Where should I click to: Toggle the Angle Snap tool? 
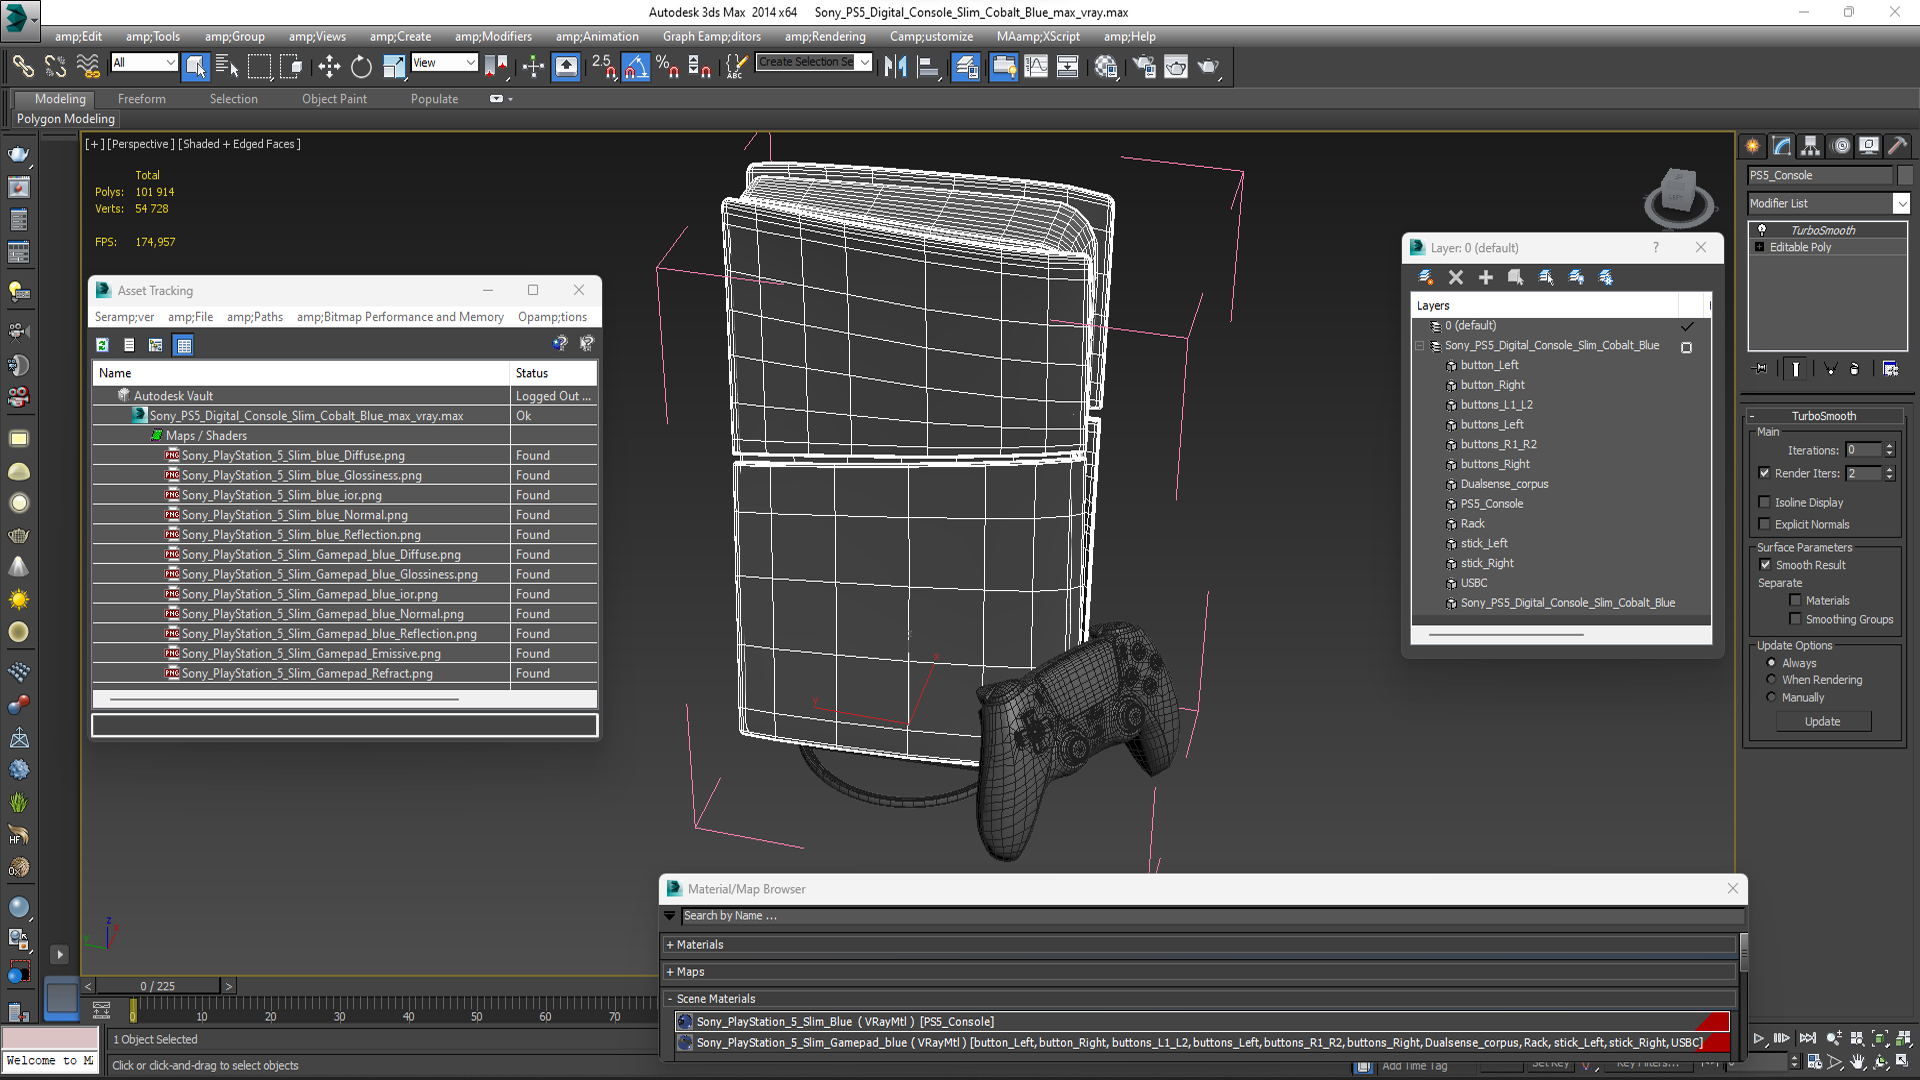635,66
